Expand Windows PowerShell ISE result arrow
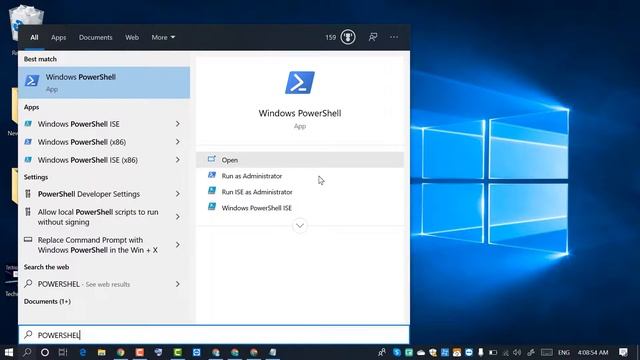 pos(178,124)
